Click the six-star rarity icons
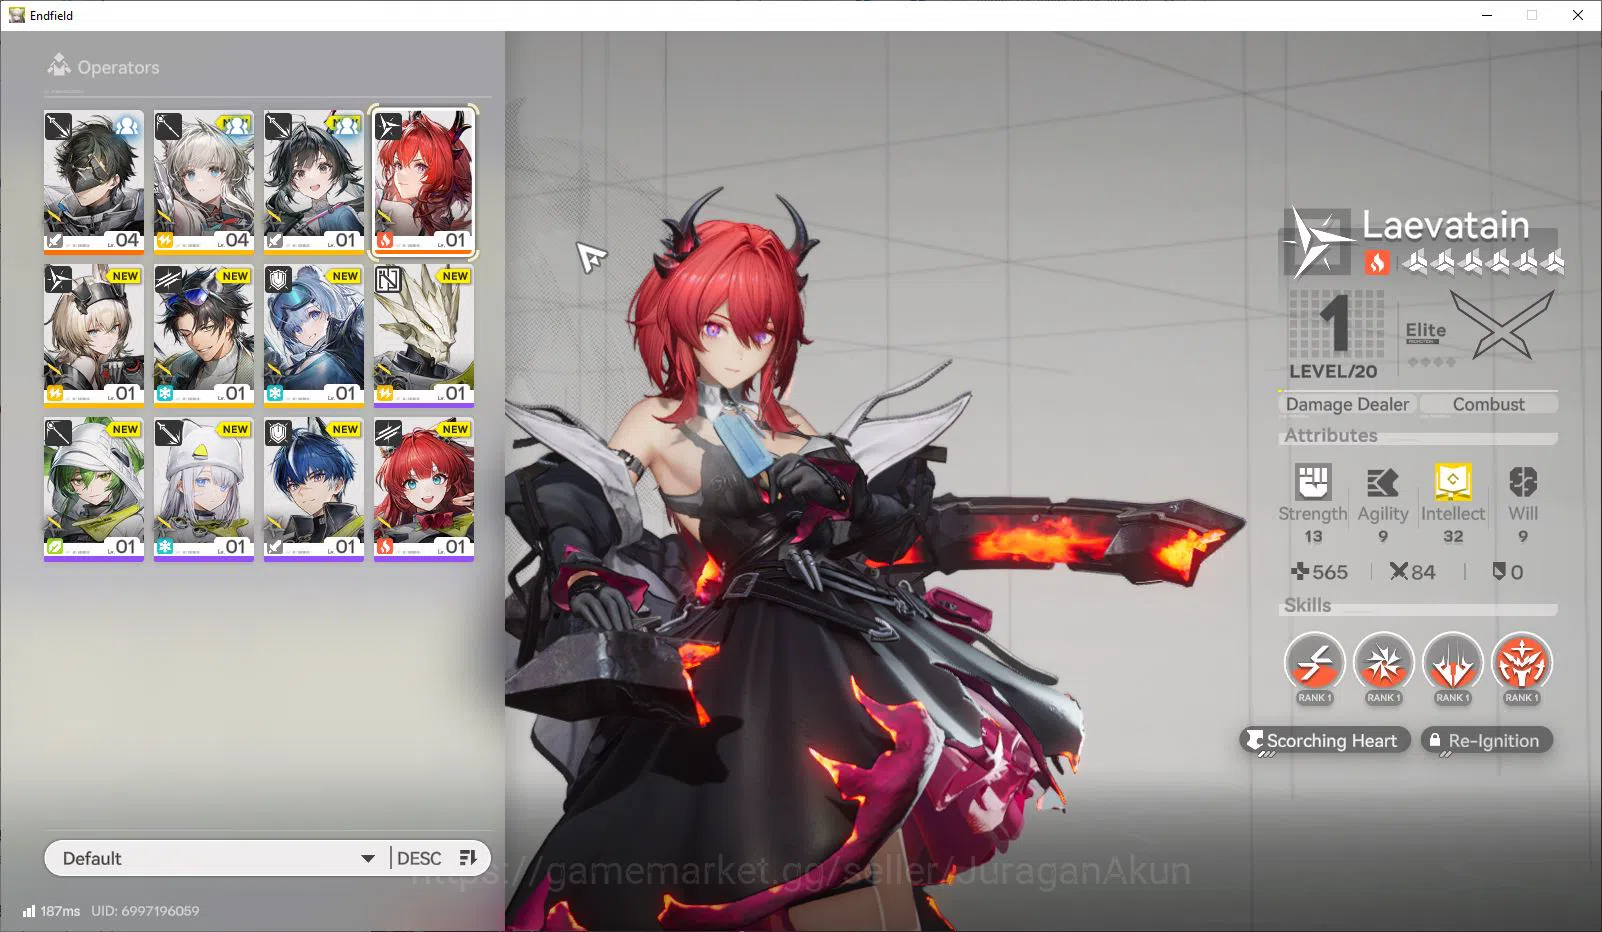The image size is (1602, 932). [x=1483, y=262]
